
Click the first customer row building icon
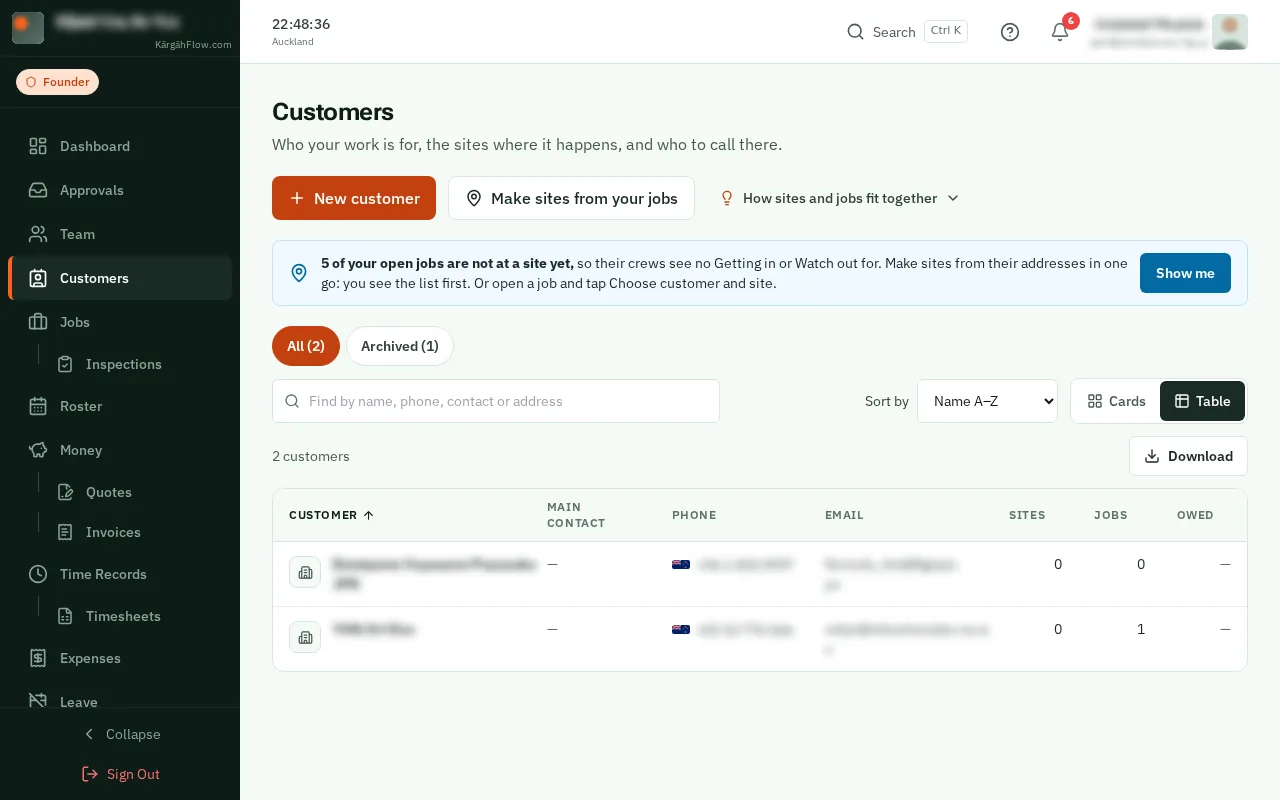point(305,572)
